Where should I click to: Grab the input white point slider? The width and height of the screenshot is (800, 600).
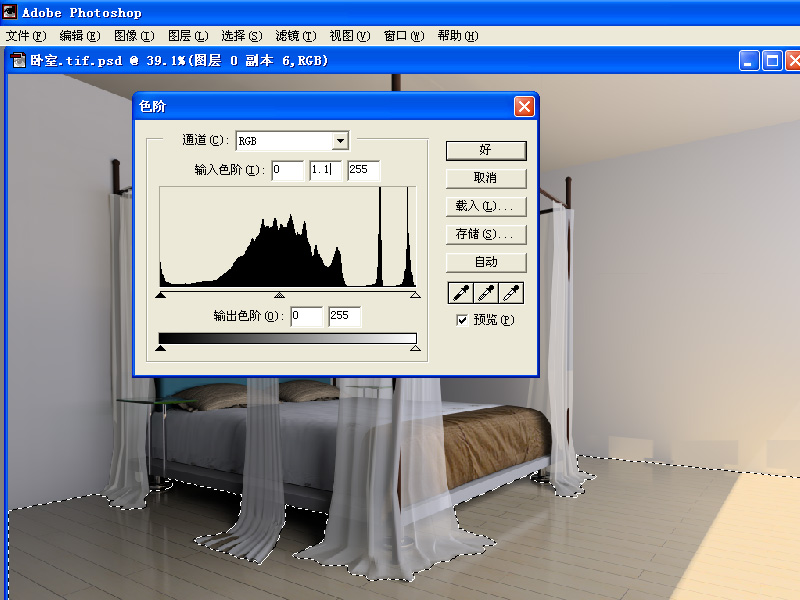tap(415, 295)
